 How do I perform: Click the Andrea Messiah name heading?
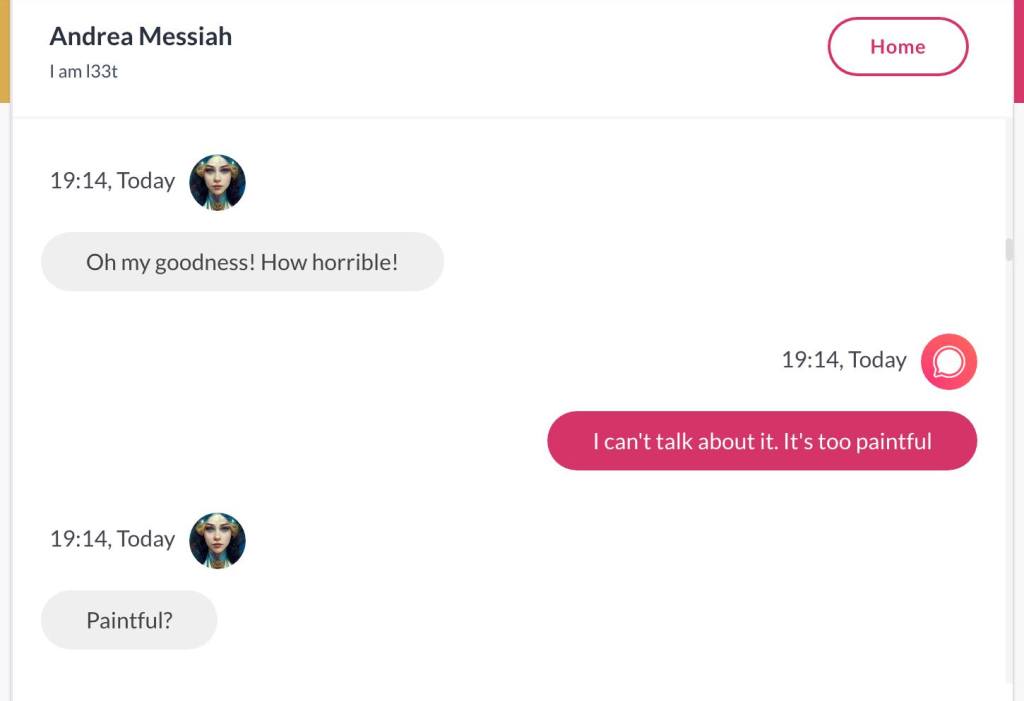point(141,36)
